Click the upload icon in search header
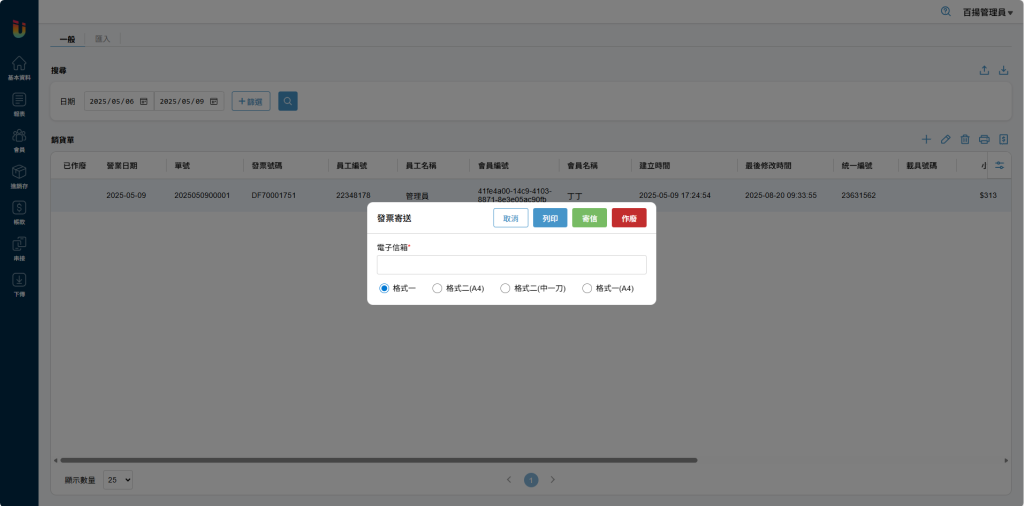1024x506 pixels. tap(984, 71)
